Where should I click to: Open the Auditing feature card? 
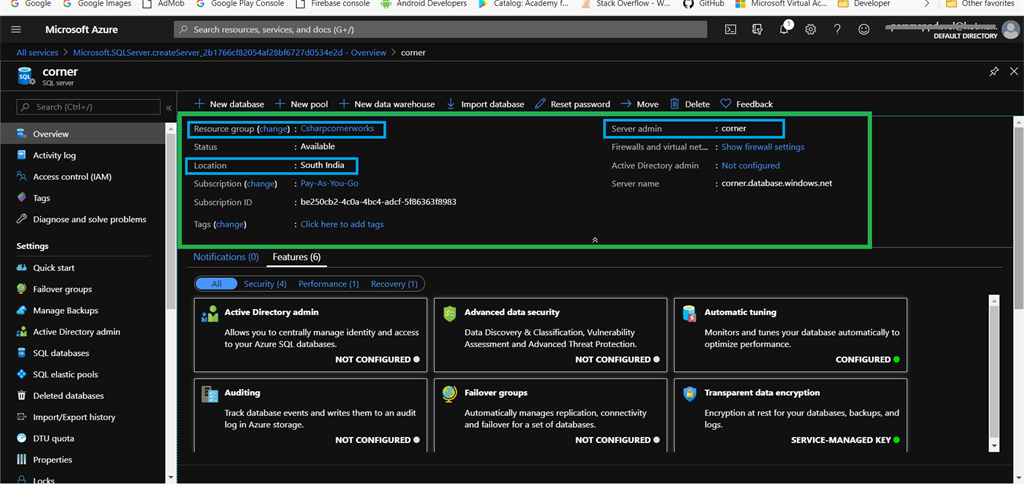point(311,415)
